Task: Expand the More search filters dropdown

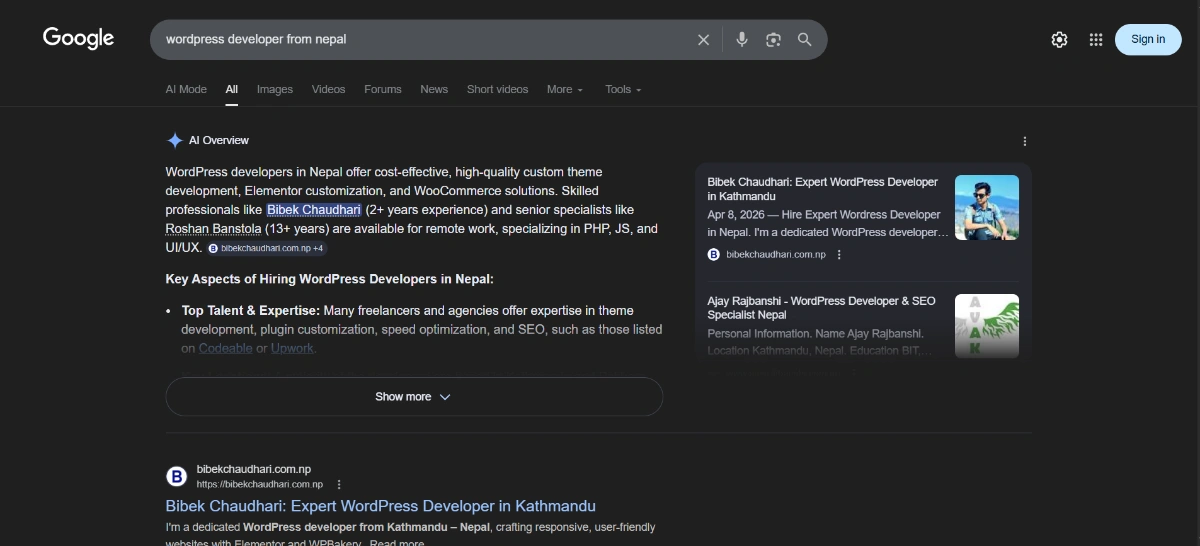Action: (565, 89)
